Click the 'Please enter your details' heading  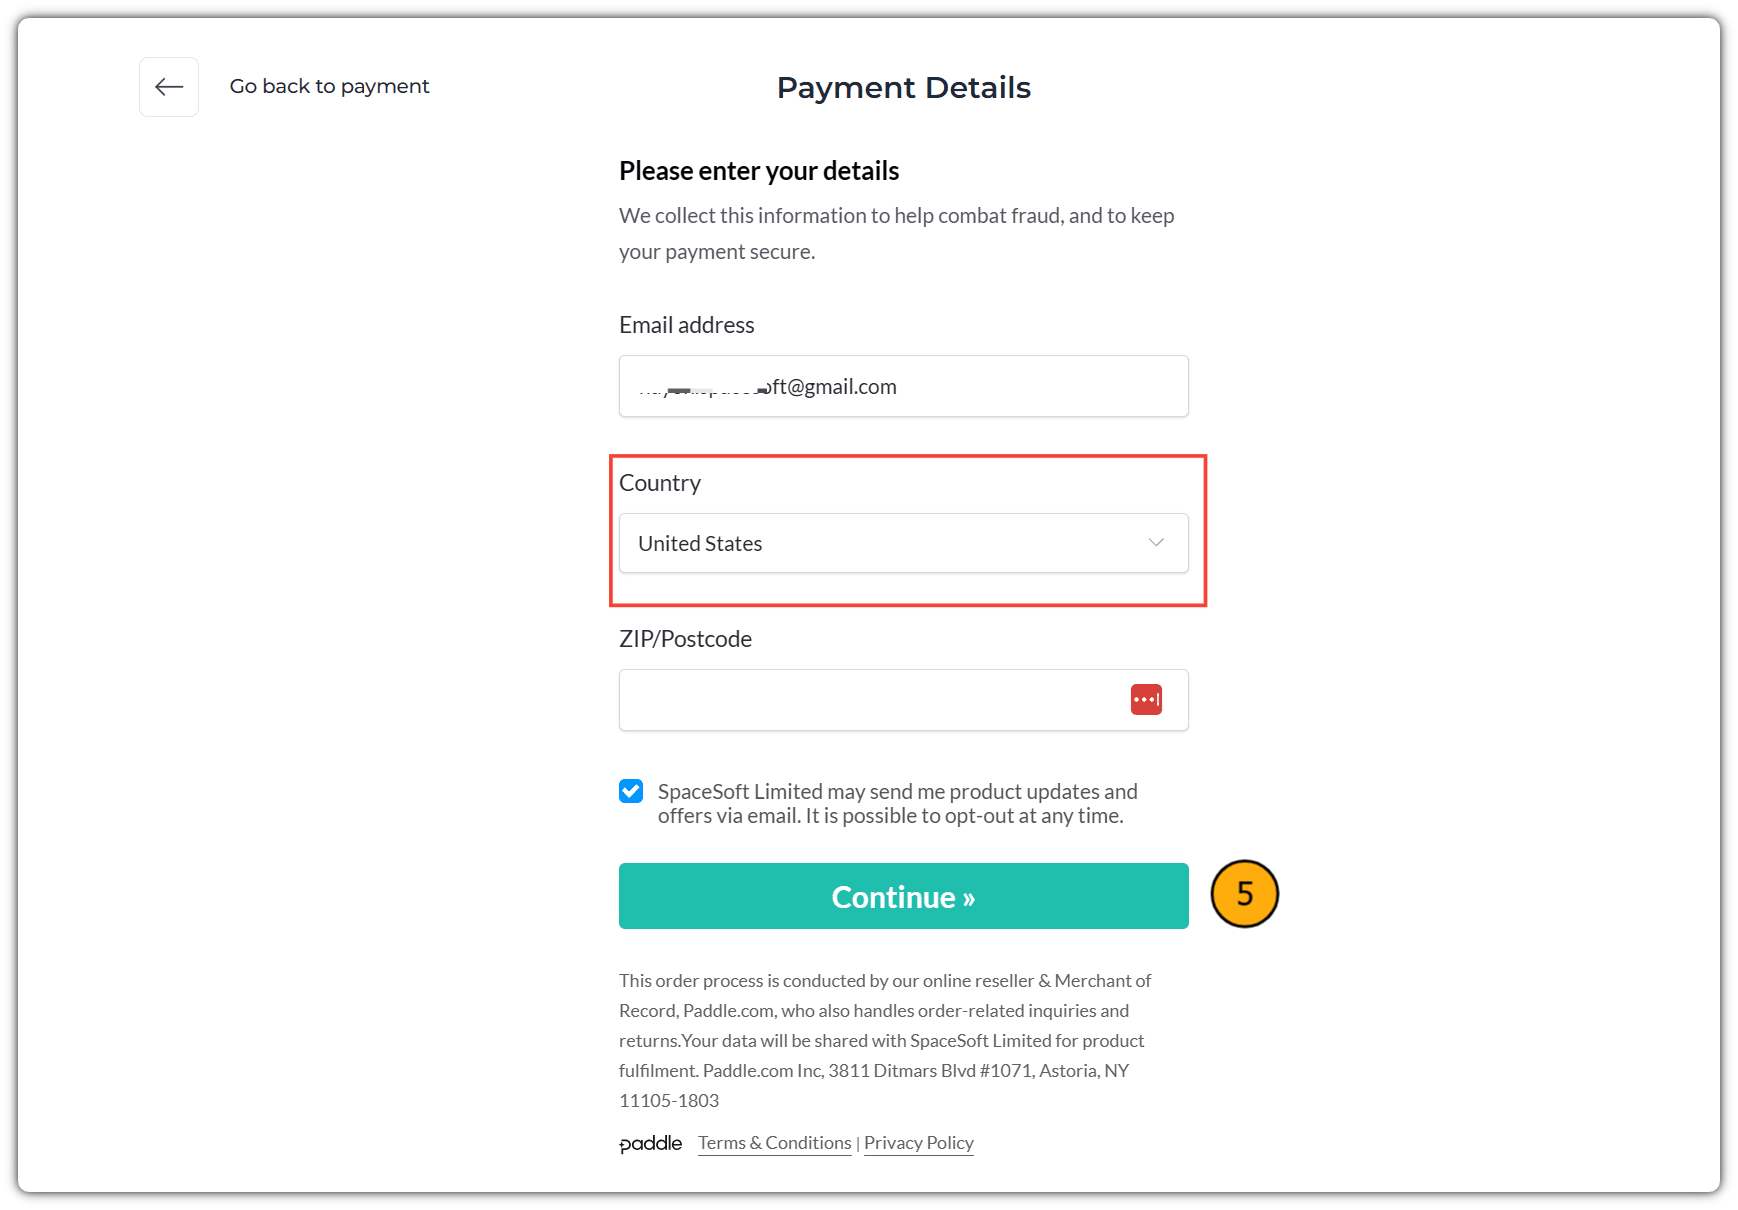click(759, 171)
